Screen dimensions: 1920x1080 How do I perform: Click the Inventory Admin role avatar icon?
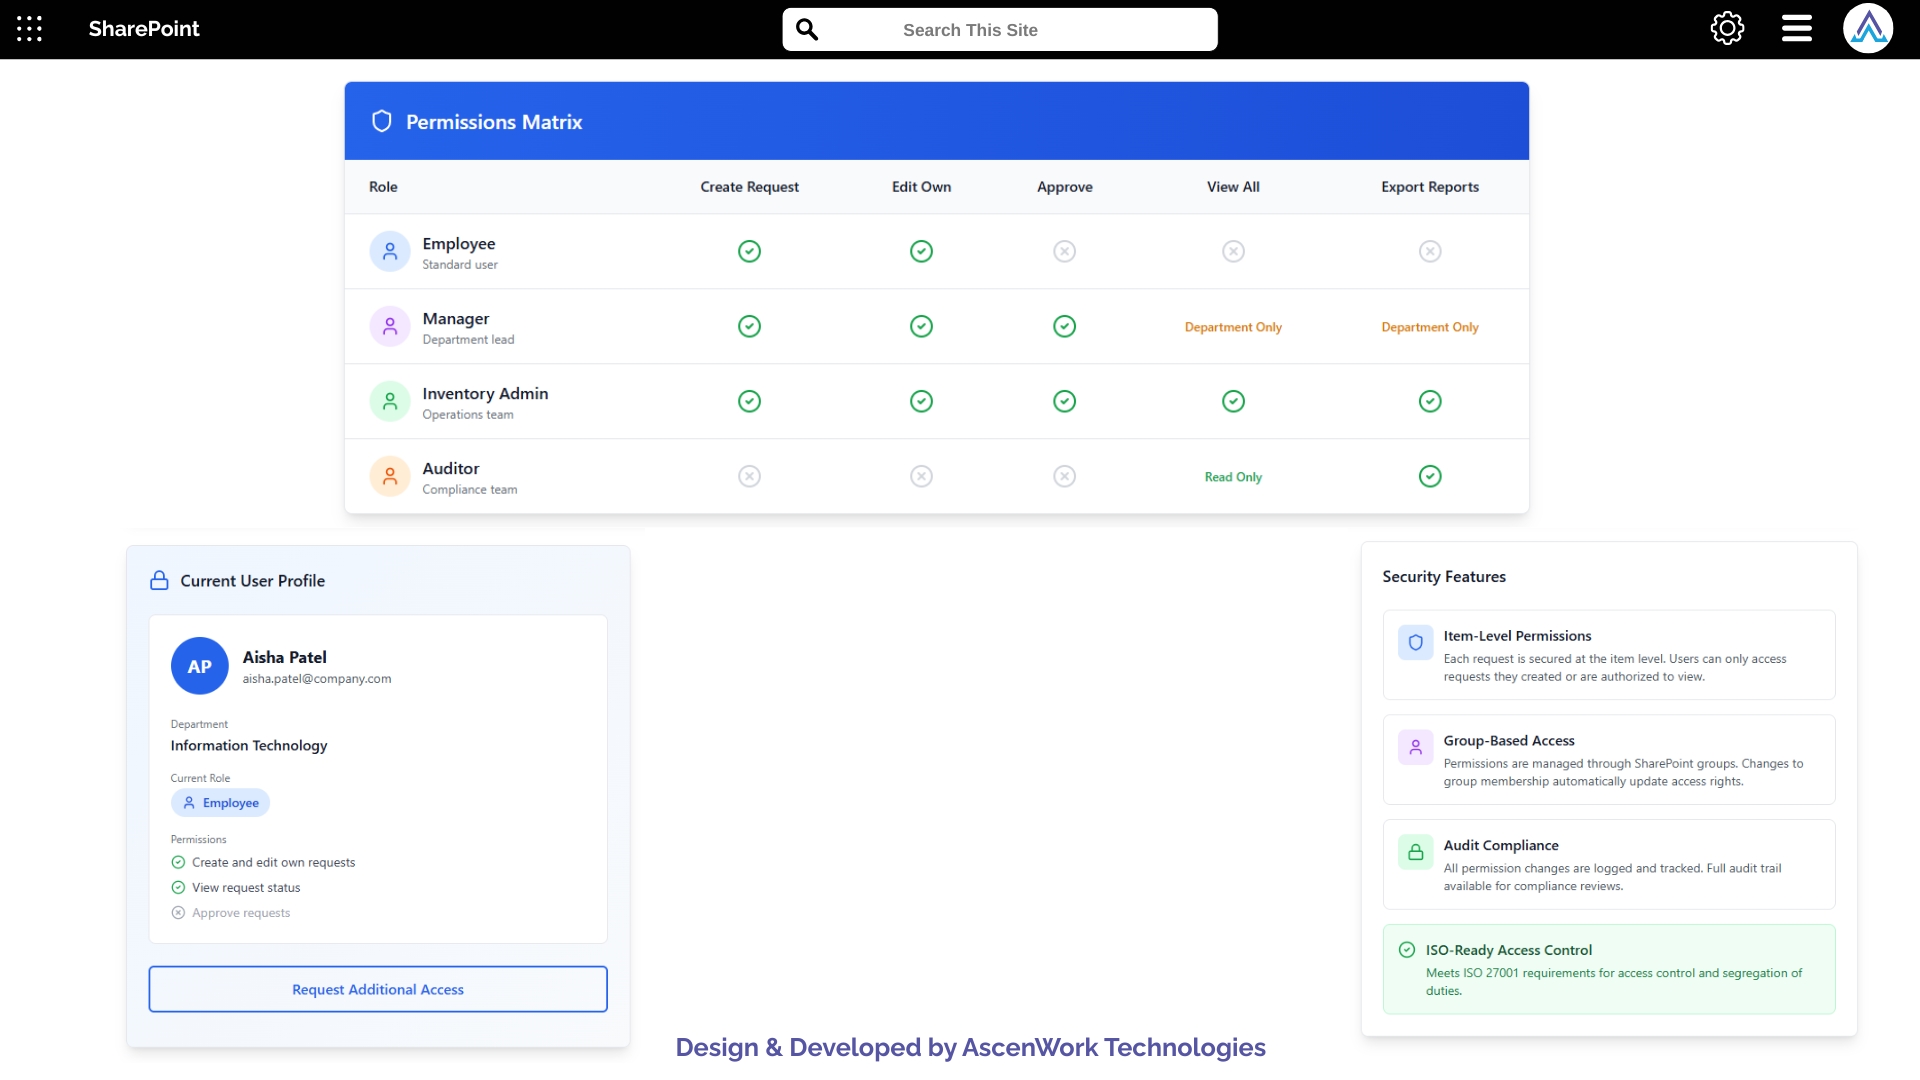390,400
